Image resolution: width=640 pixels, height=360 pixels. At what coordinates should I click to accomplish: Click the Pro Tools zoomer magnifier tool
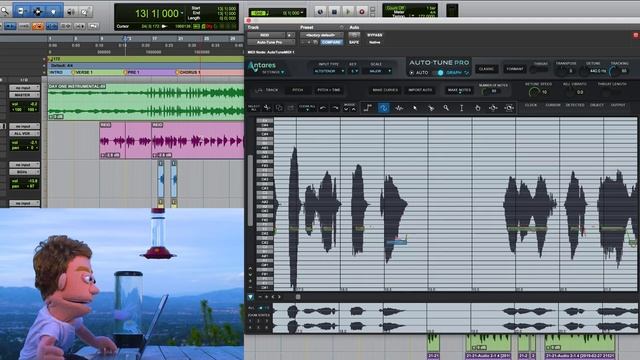5,11
